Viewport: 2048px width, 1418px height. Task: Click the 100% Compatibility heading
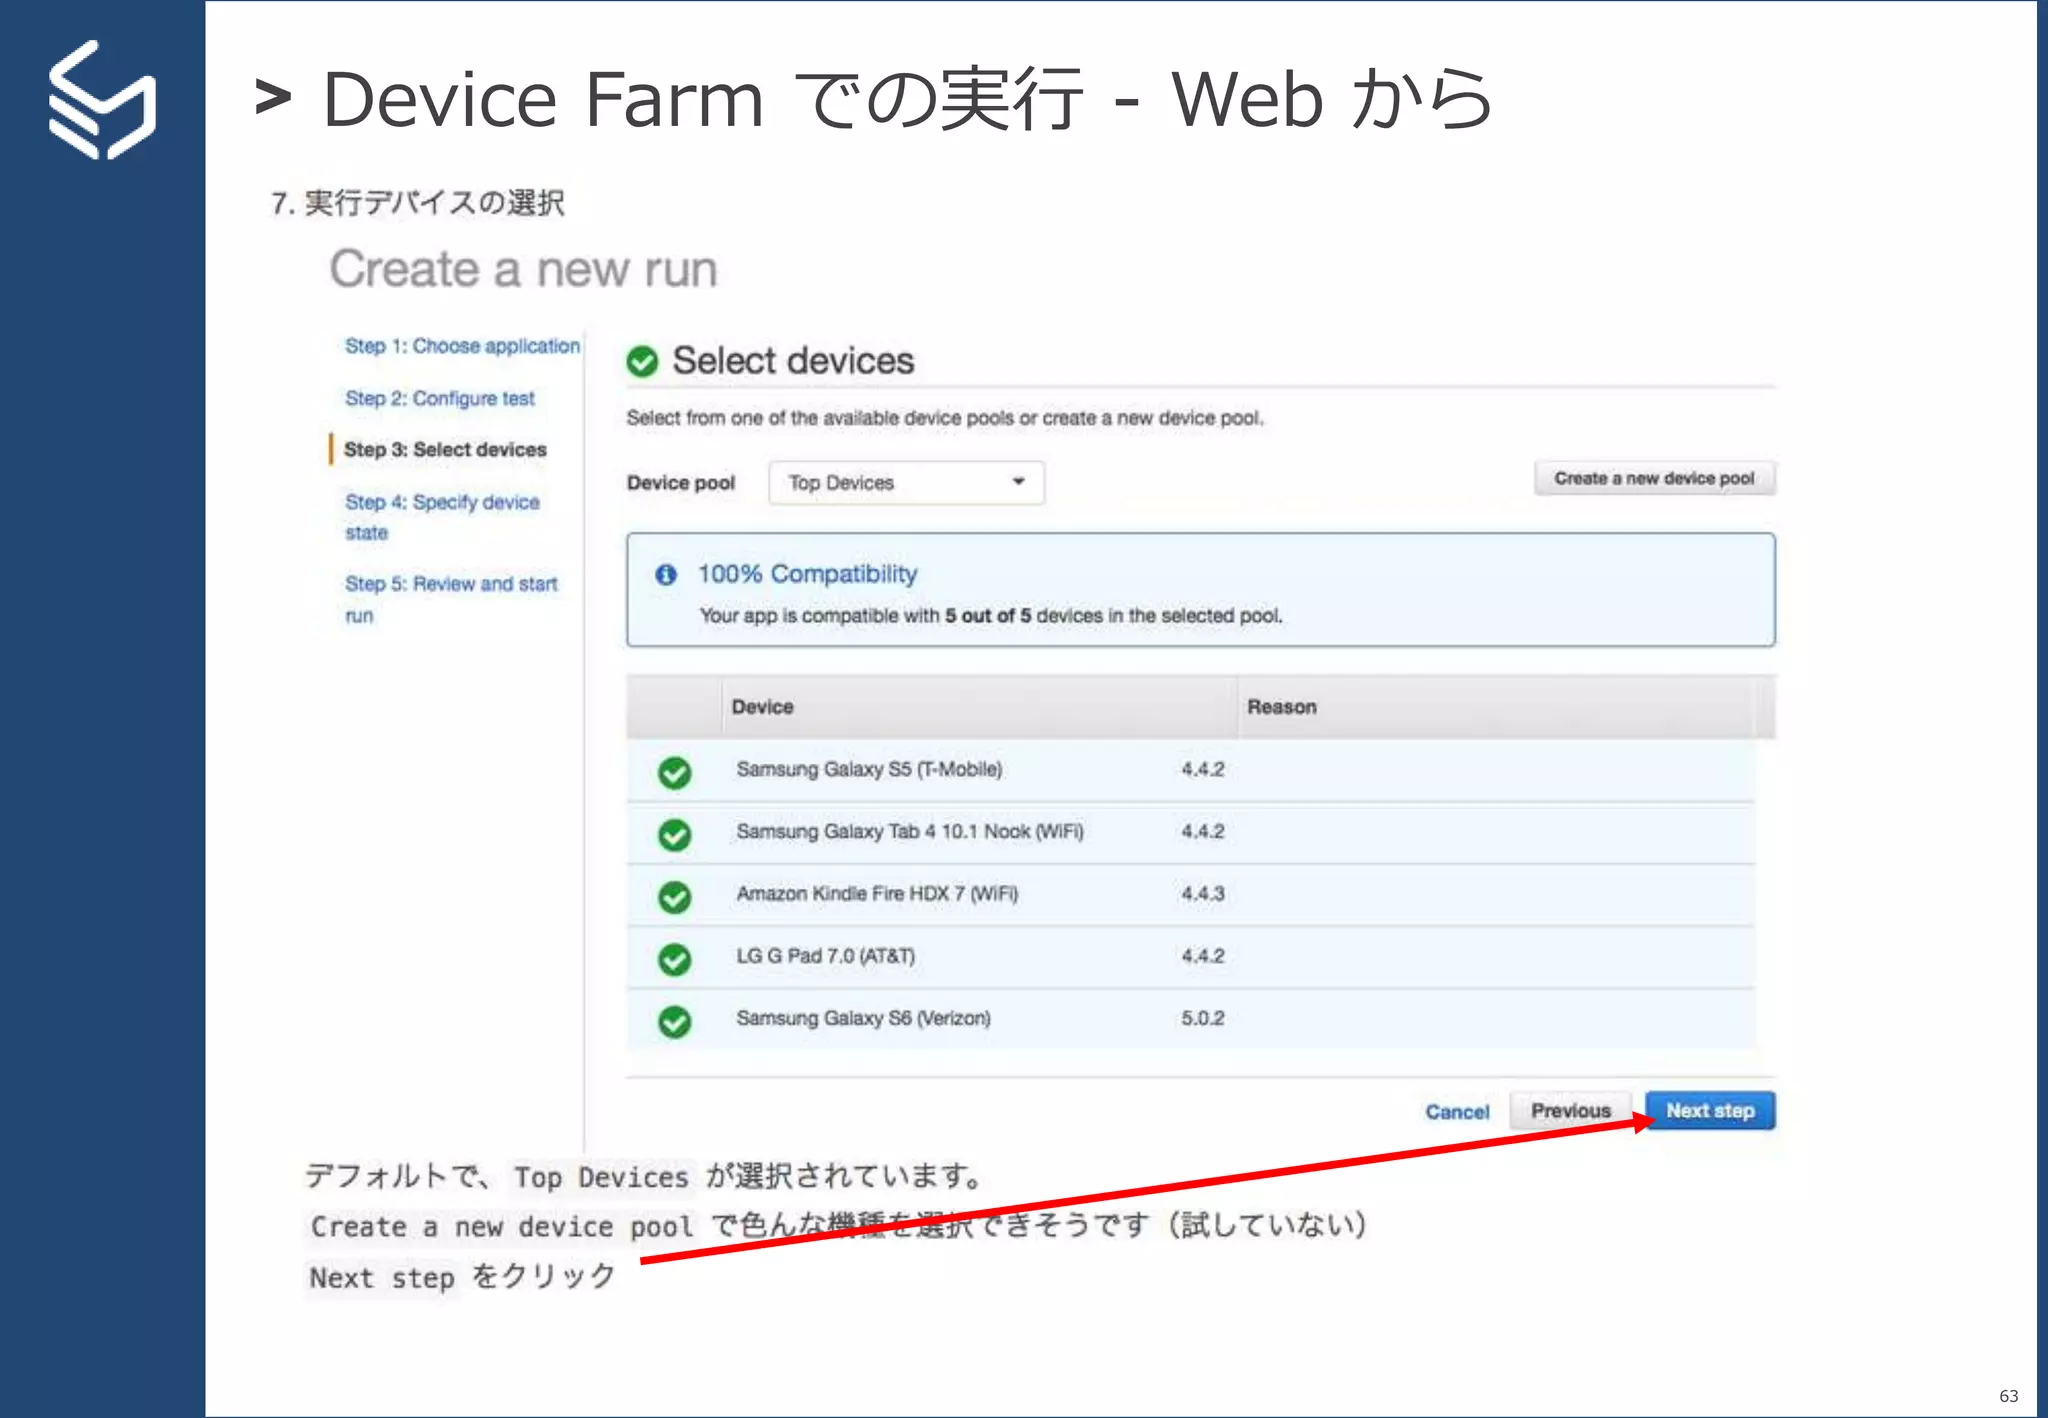(807, 574)
